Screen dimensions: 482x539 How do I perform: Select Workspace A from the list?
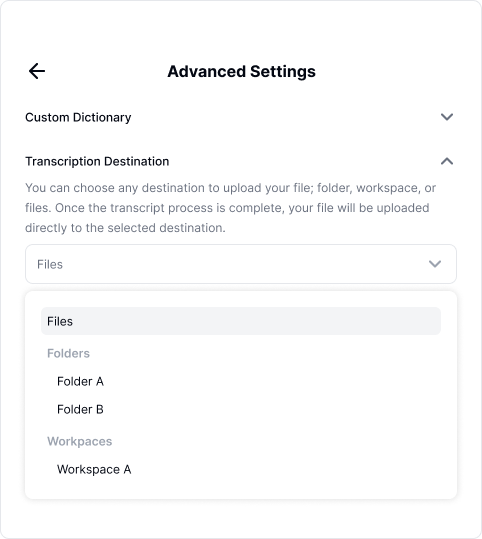94,469
